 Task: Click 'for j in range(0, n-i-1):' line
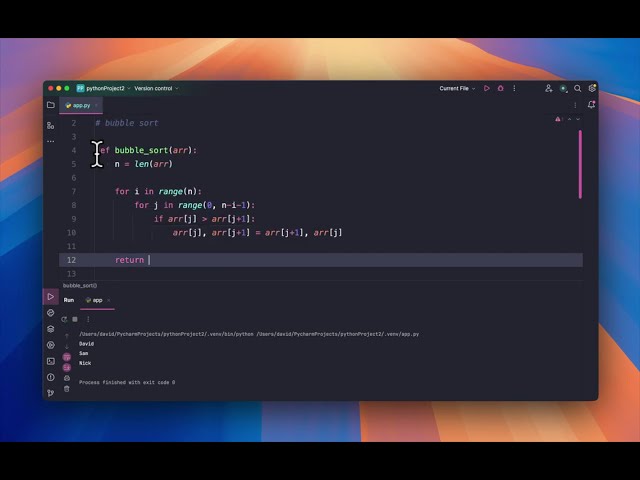(195, 205)
